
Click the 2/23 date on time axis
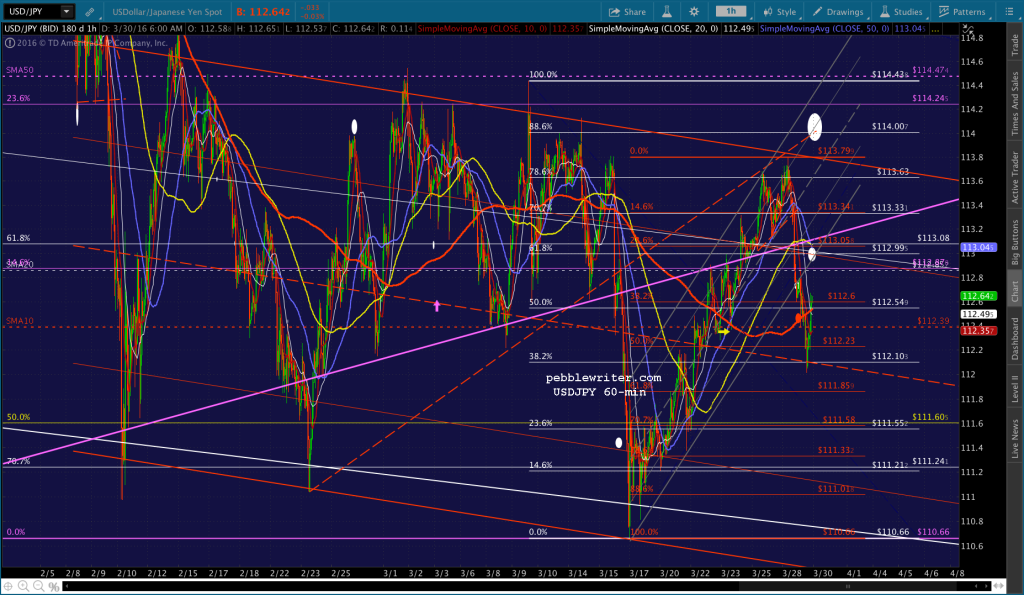click(310, 573)
